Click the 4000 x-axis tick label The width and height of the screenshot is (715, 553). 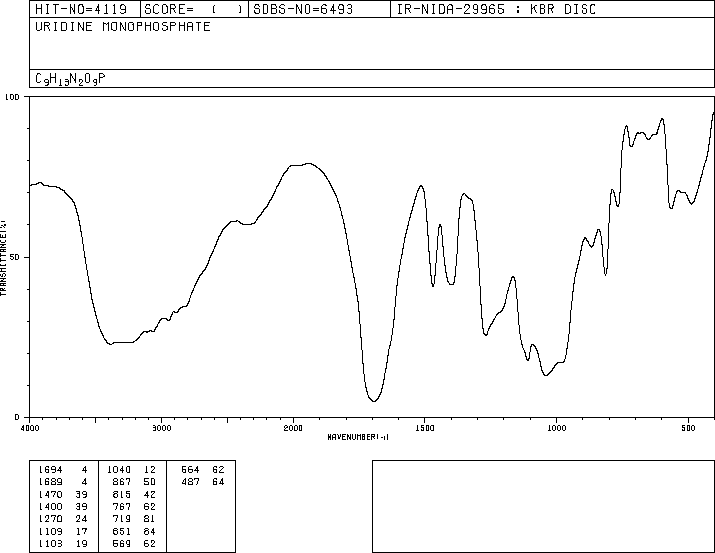point(30,428)
